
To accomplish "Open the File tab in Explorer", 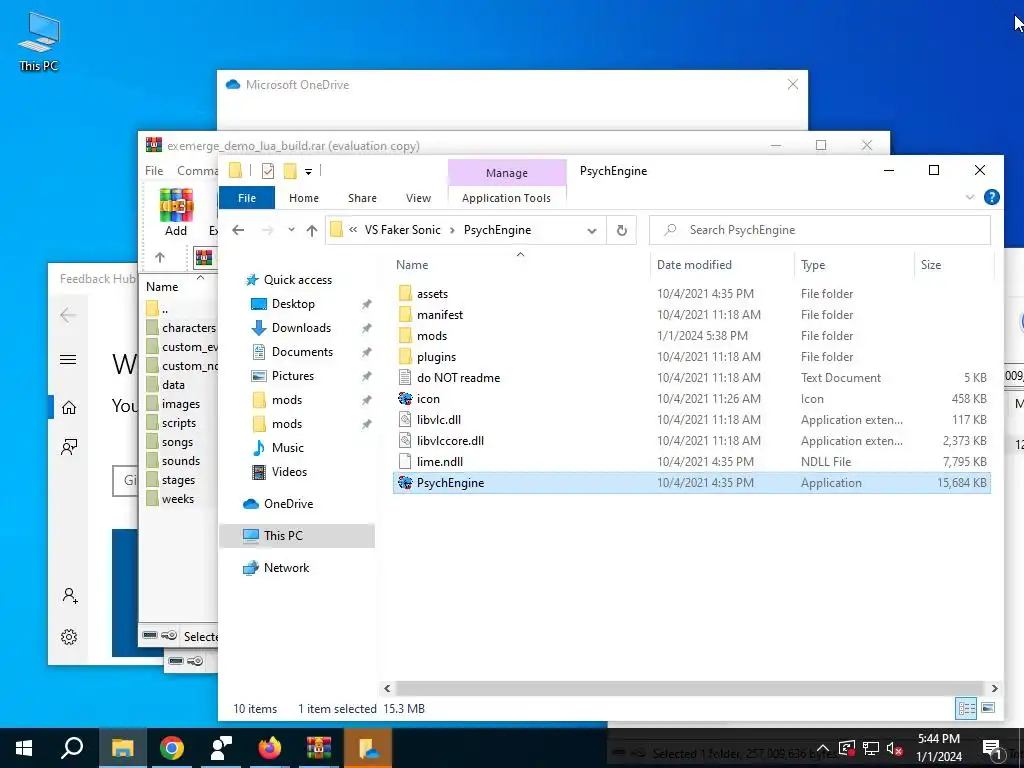I will (x=247, y=198).
